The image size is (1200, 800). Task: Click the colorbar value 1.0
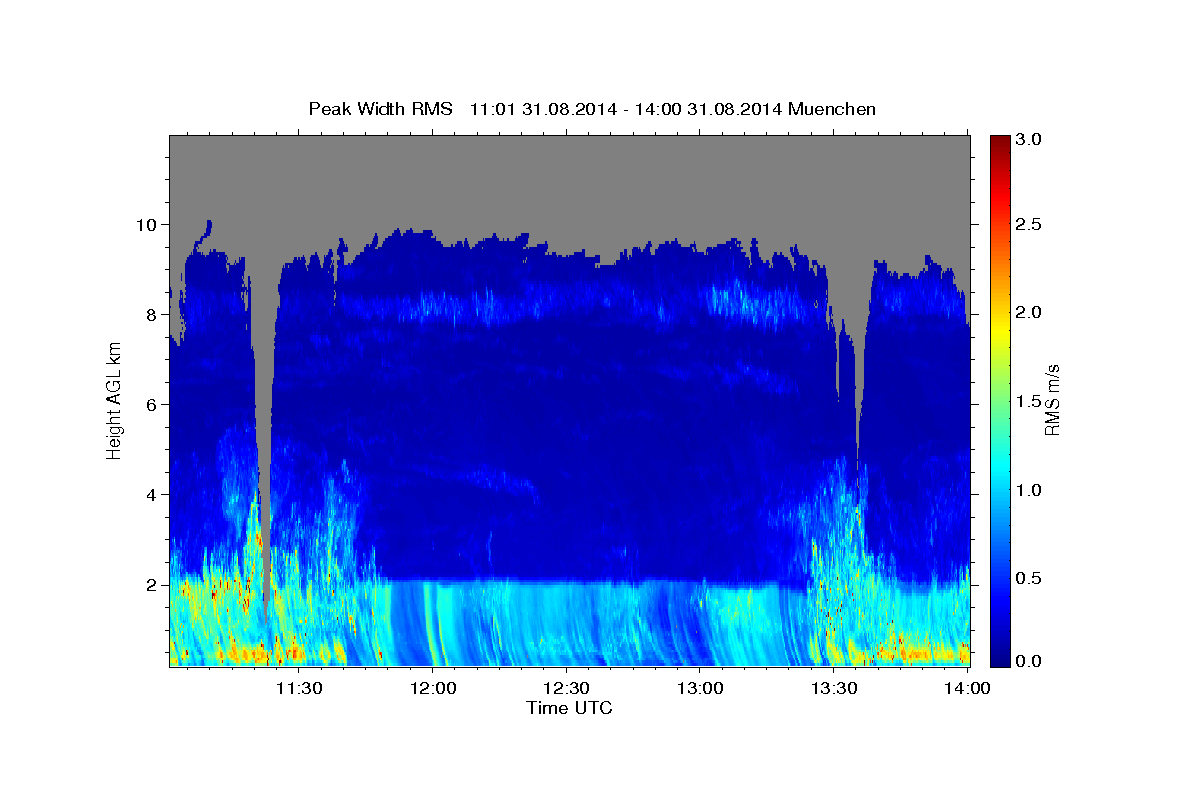point(1030,490)
